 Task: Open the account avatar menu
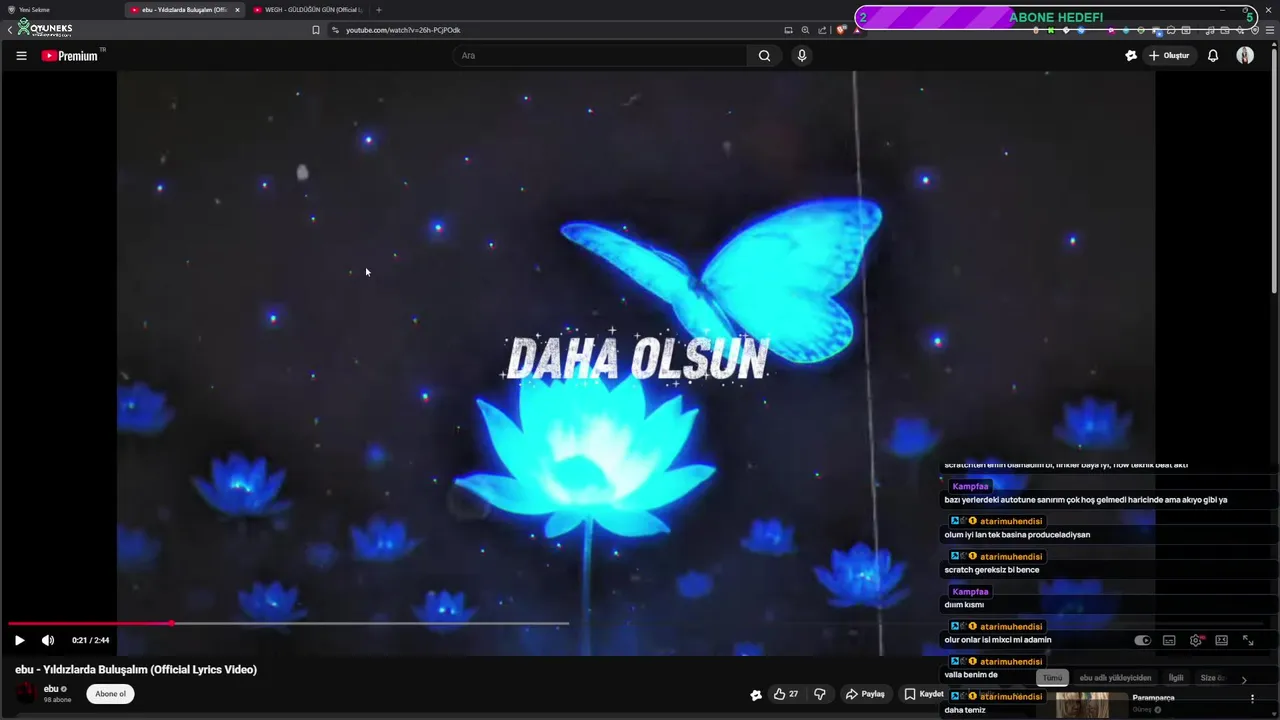point(1245,56)
